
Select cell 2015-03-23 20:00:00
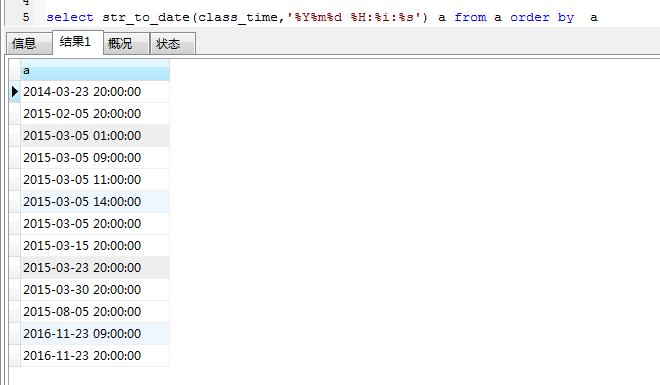pyautogui.click(x=95, y=268)
